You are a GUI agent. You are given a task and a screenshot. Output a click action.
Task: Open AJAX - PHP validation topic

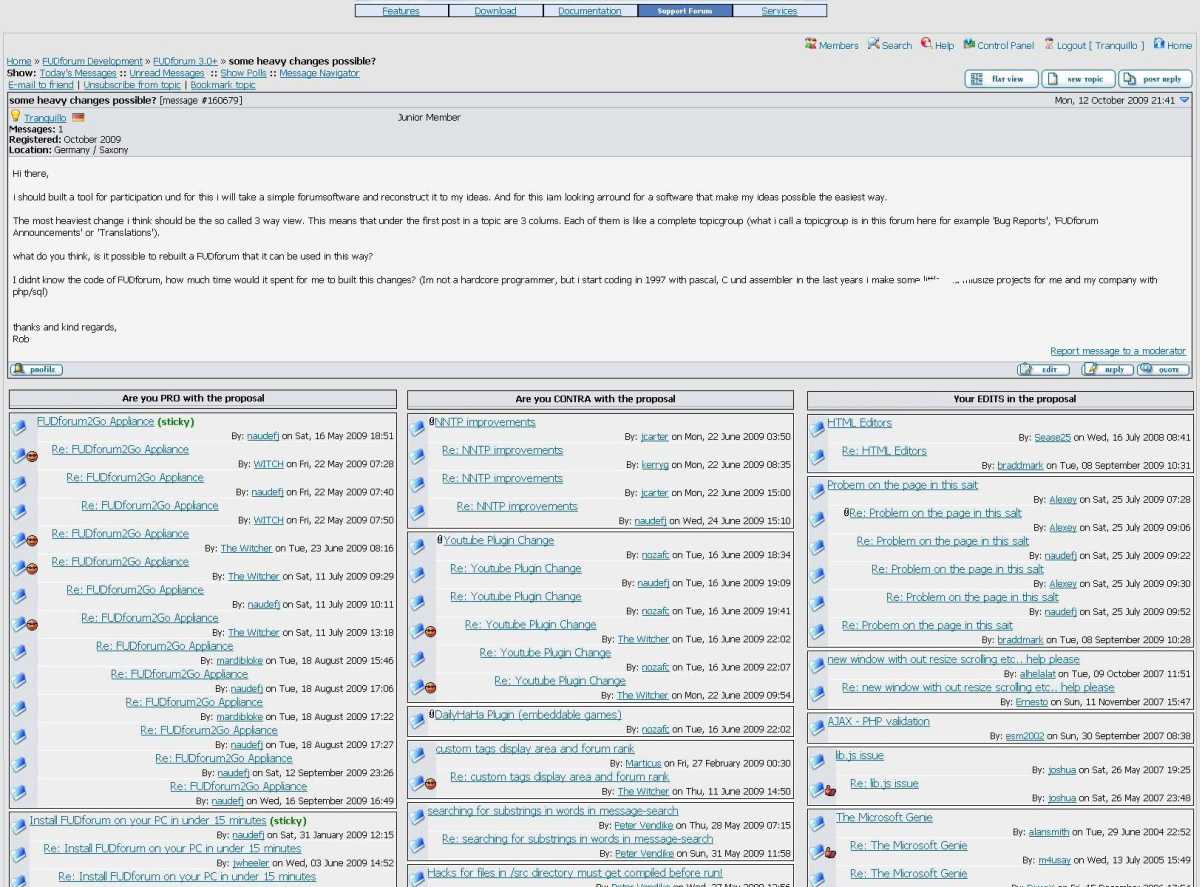[878, 721]
